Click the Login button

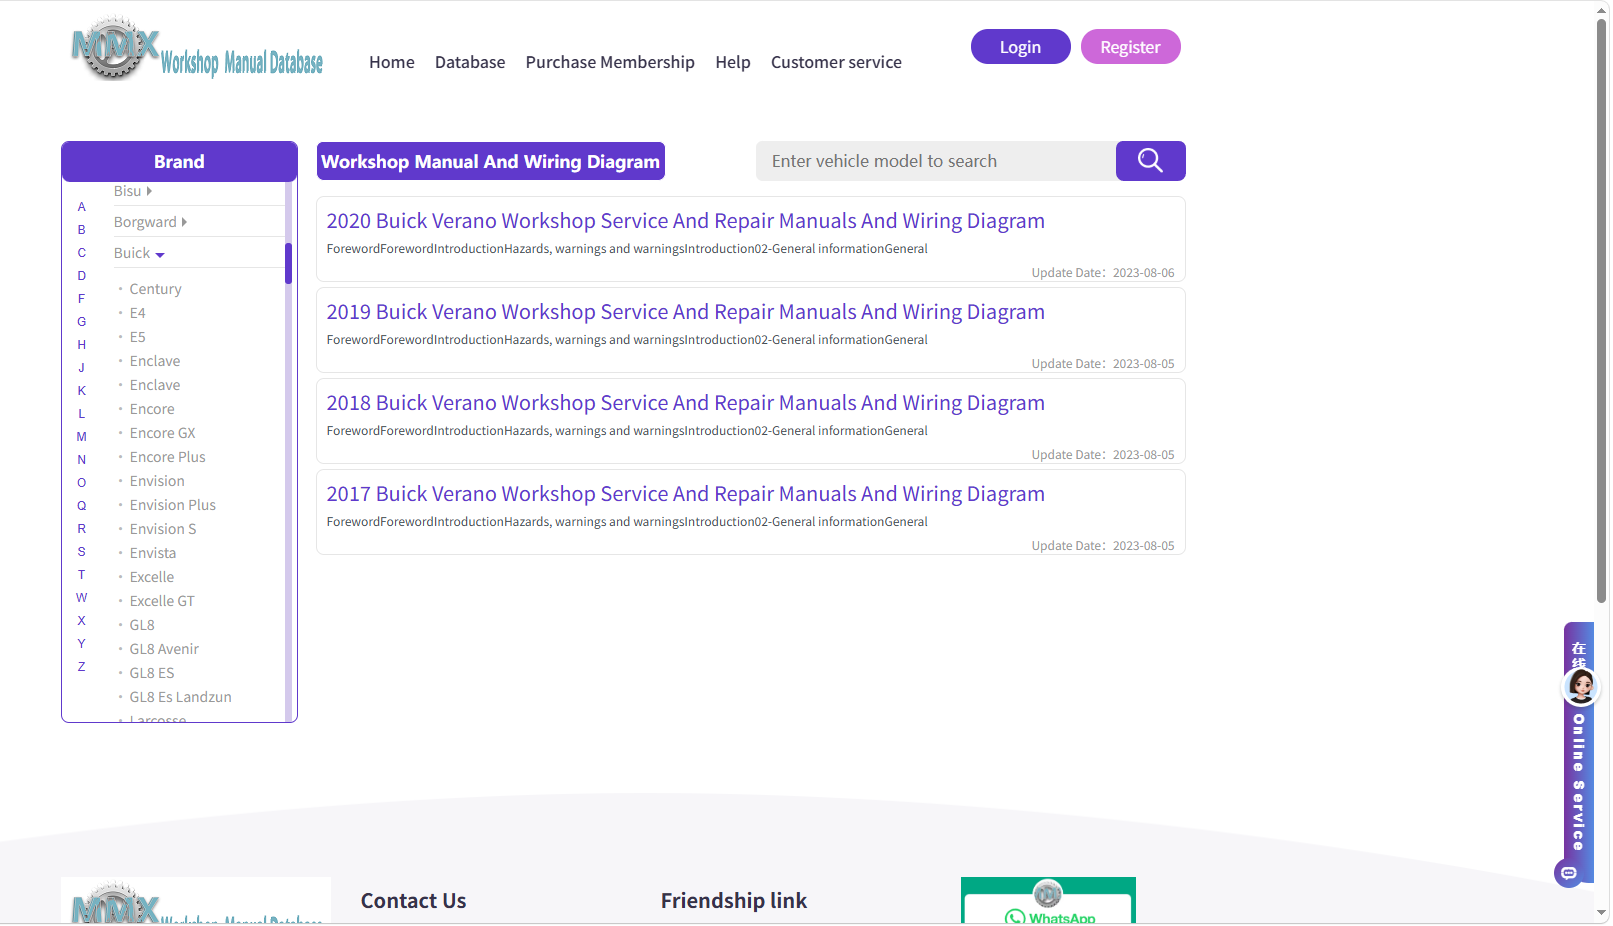(x=1021, y=47)
